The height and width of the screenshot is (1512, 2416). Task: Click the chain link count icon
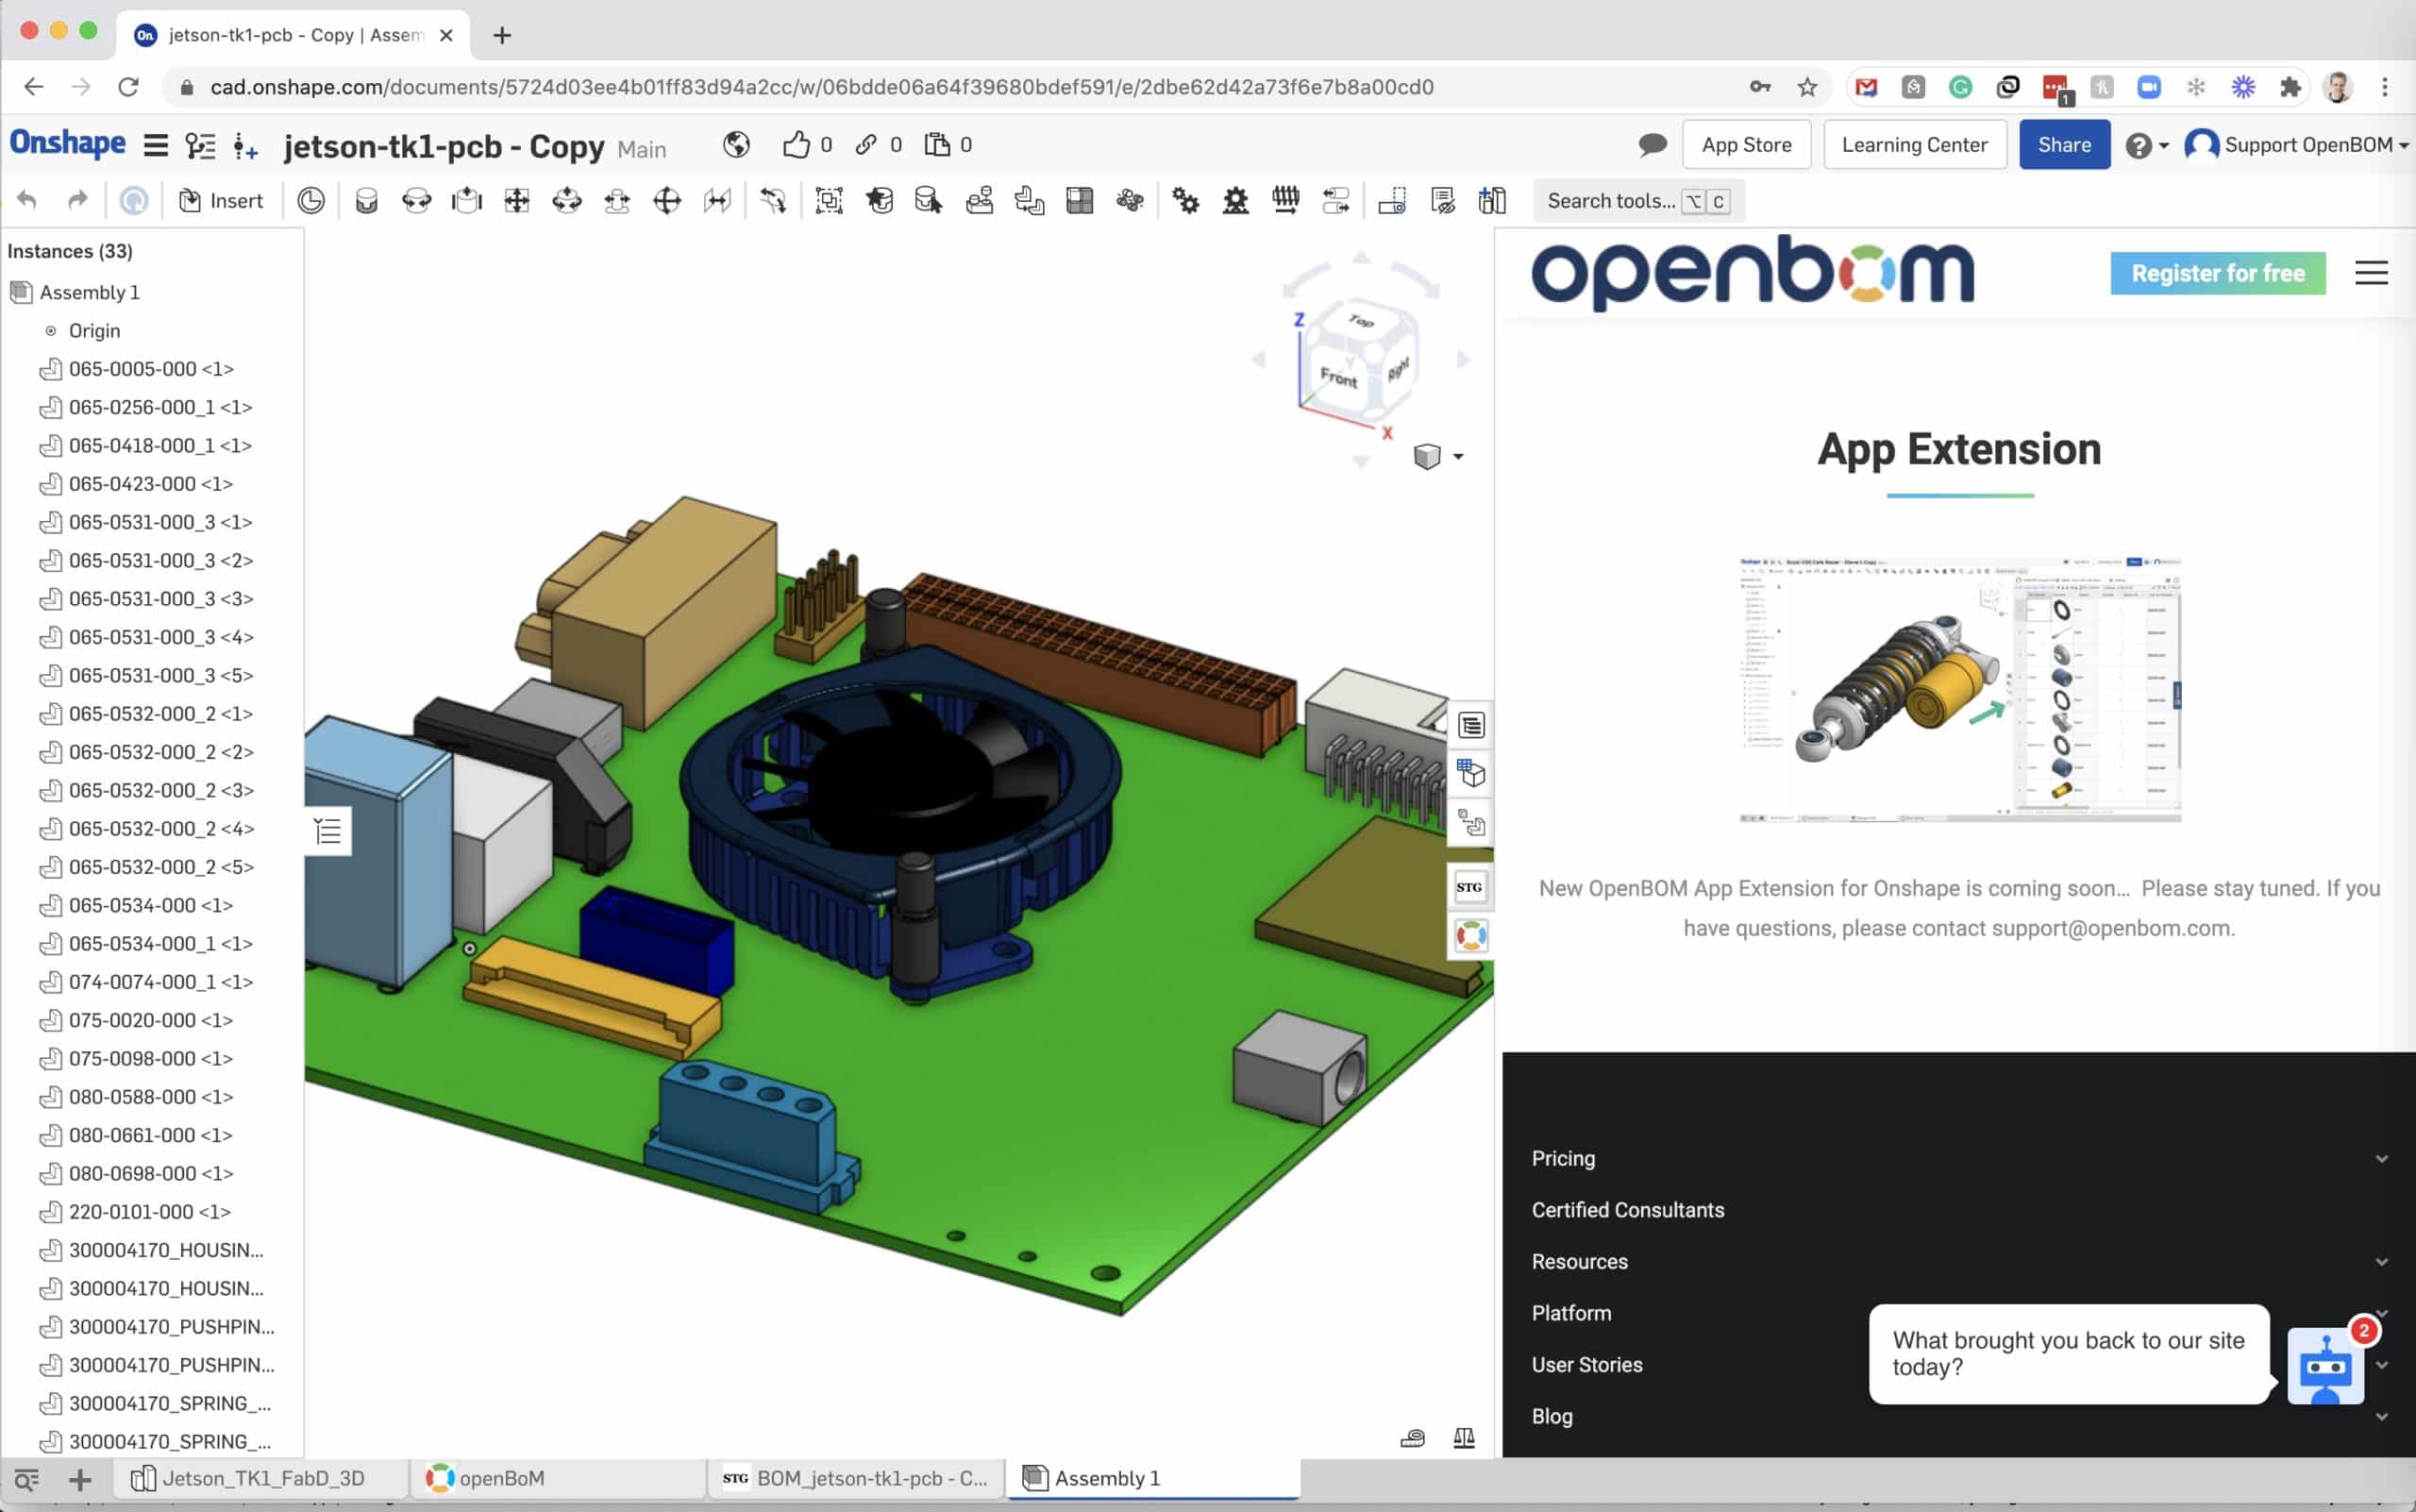click(x=866, y=145)
